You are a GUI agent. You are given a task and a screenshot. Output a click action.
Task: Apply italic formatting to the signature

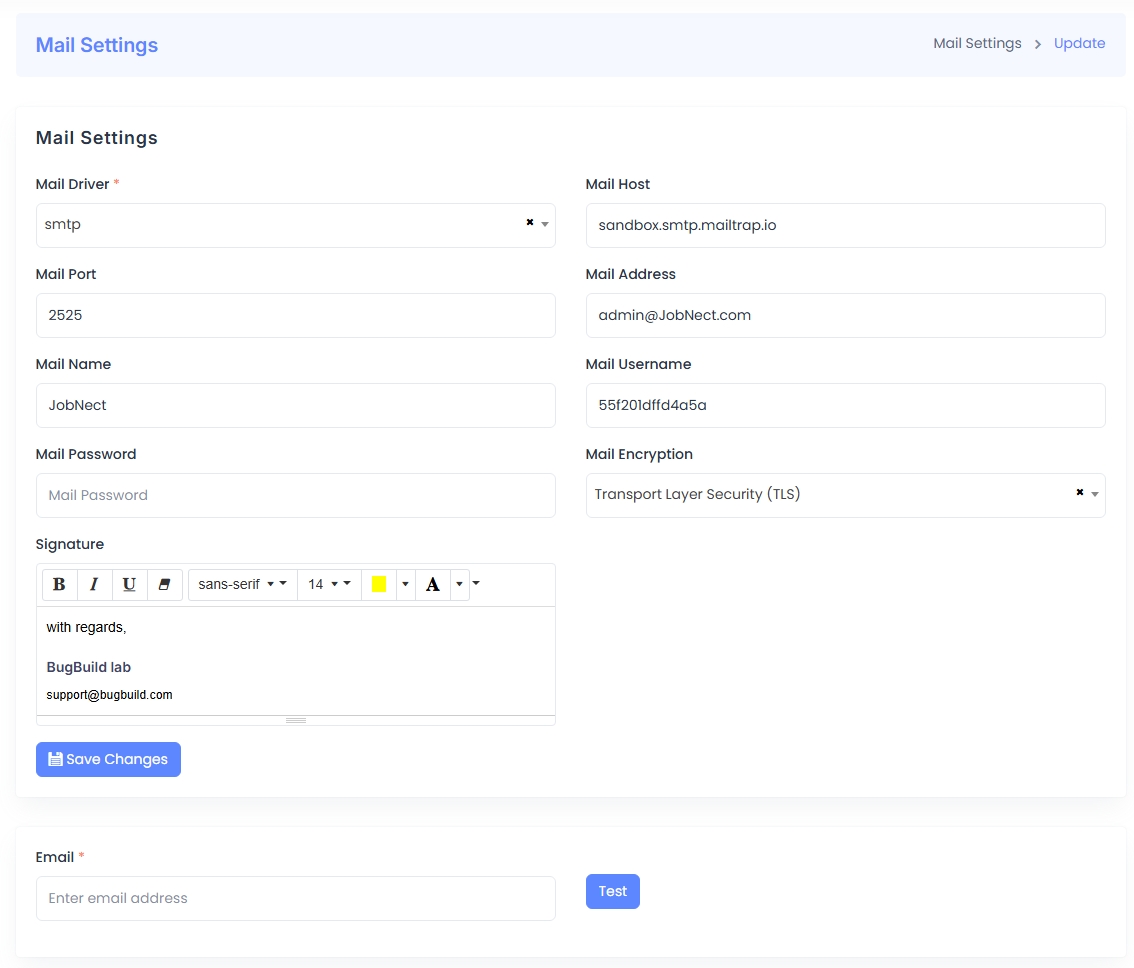(94, 584)
